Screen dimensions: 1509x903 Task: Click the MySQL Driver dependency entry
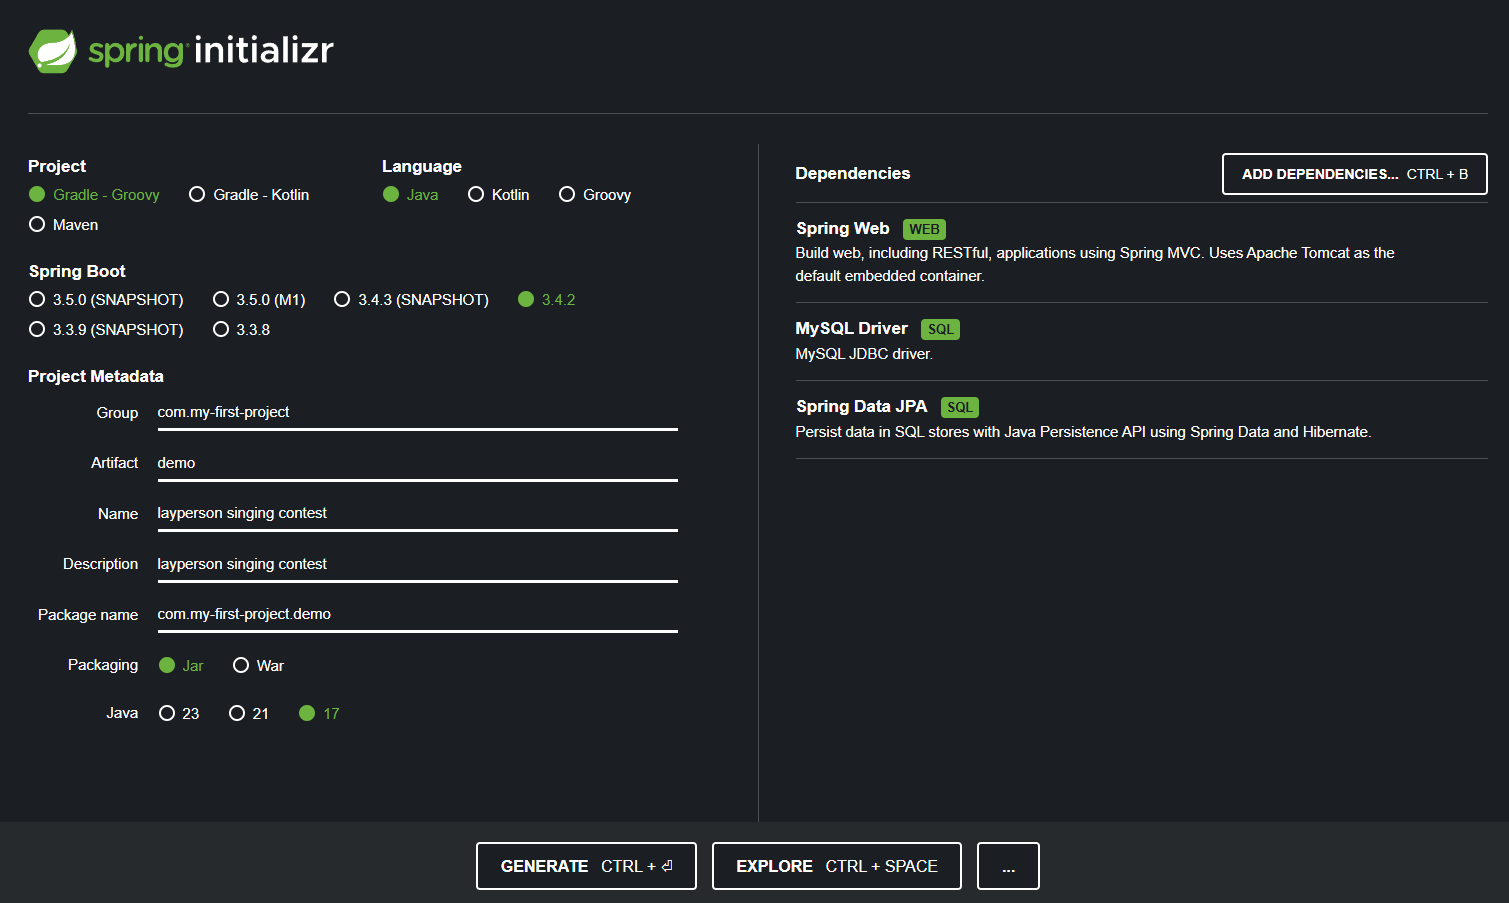coord(1141,342)
